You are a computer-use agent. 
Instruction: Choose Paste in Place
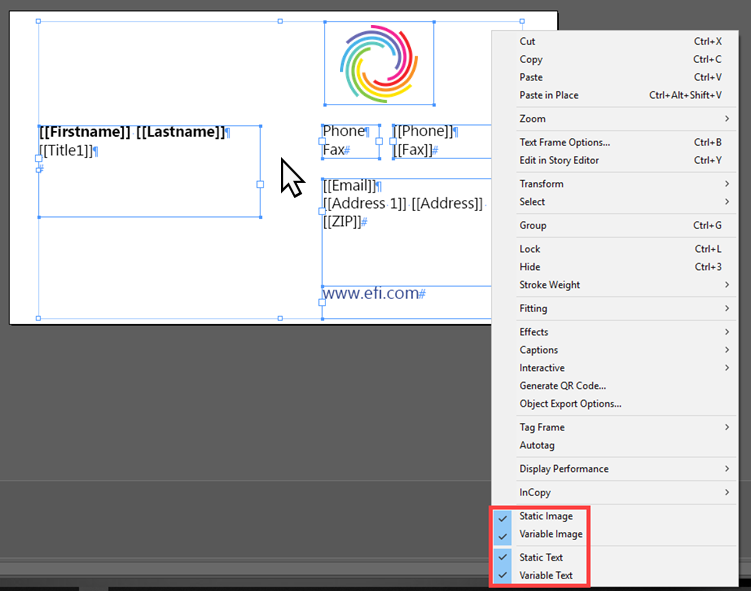click(x=549, y=96)
